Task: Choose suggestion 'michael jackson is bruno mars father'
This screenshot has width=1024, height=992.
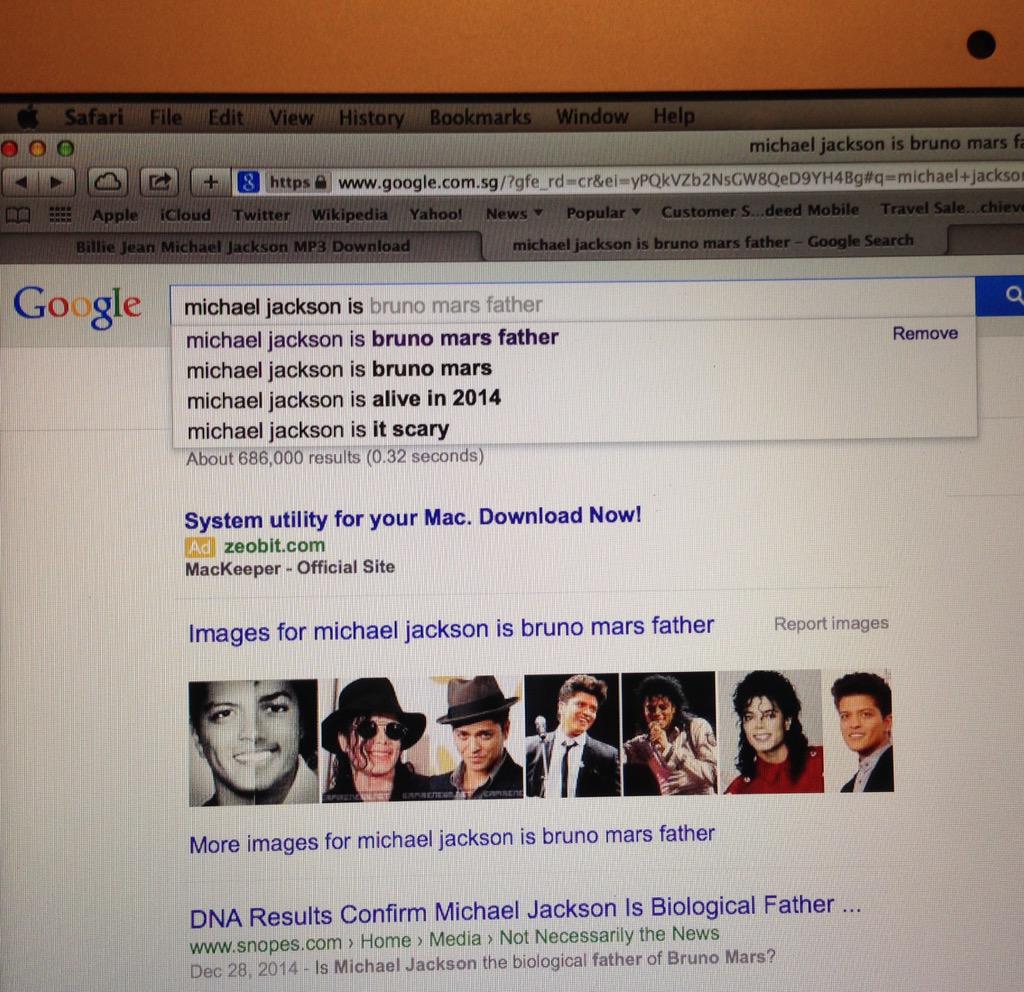Action: [372, 338]
